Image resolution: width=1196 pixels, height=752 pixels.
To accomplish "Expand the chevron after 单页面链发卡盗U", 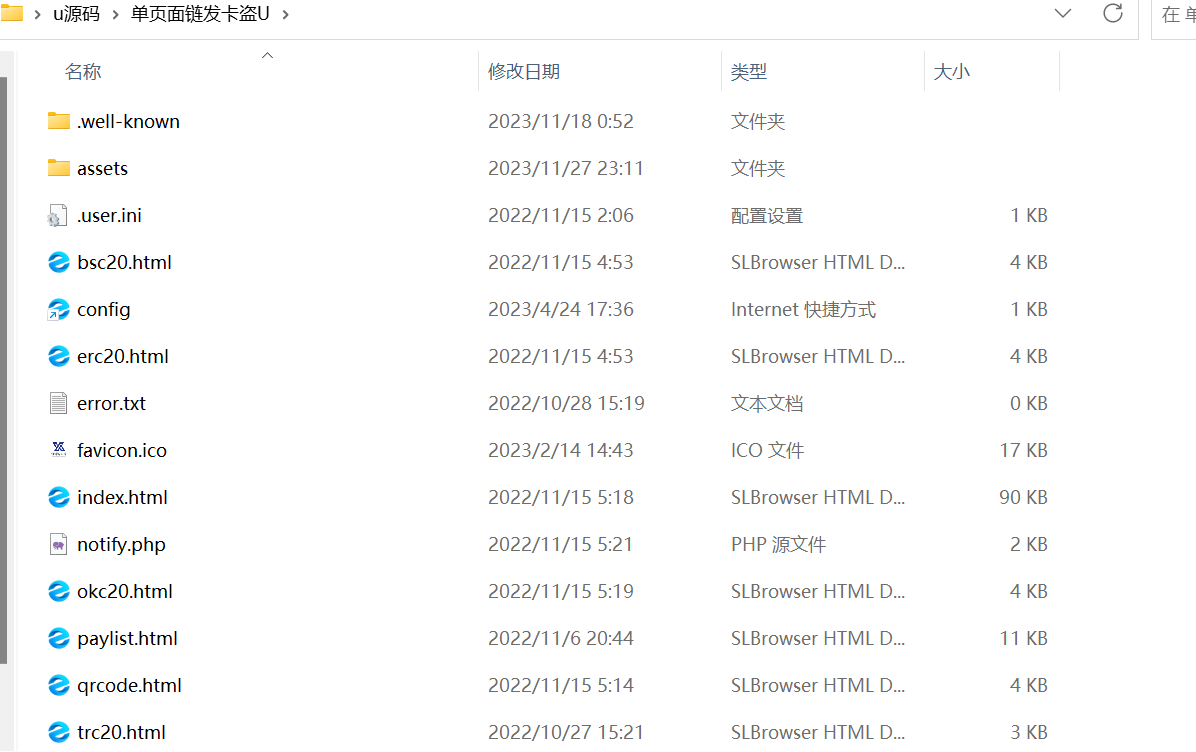I will tap(285, 14).
